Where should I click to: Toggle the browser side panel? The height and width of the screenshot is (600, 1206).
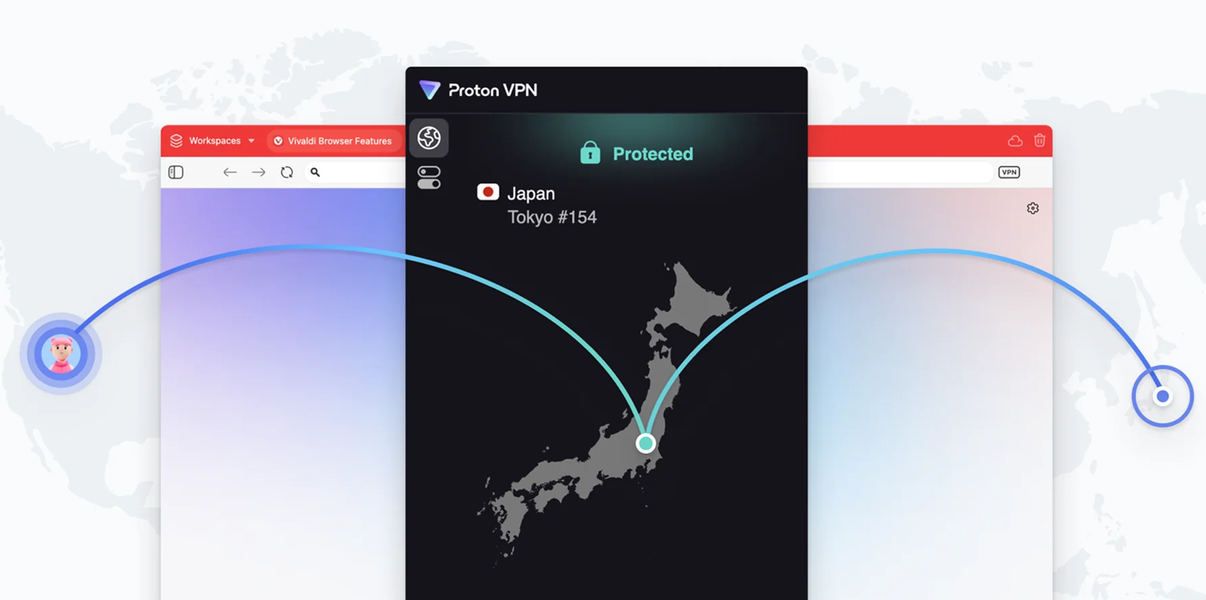coord(176,172)
